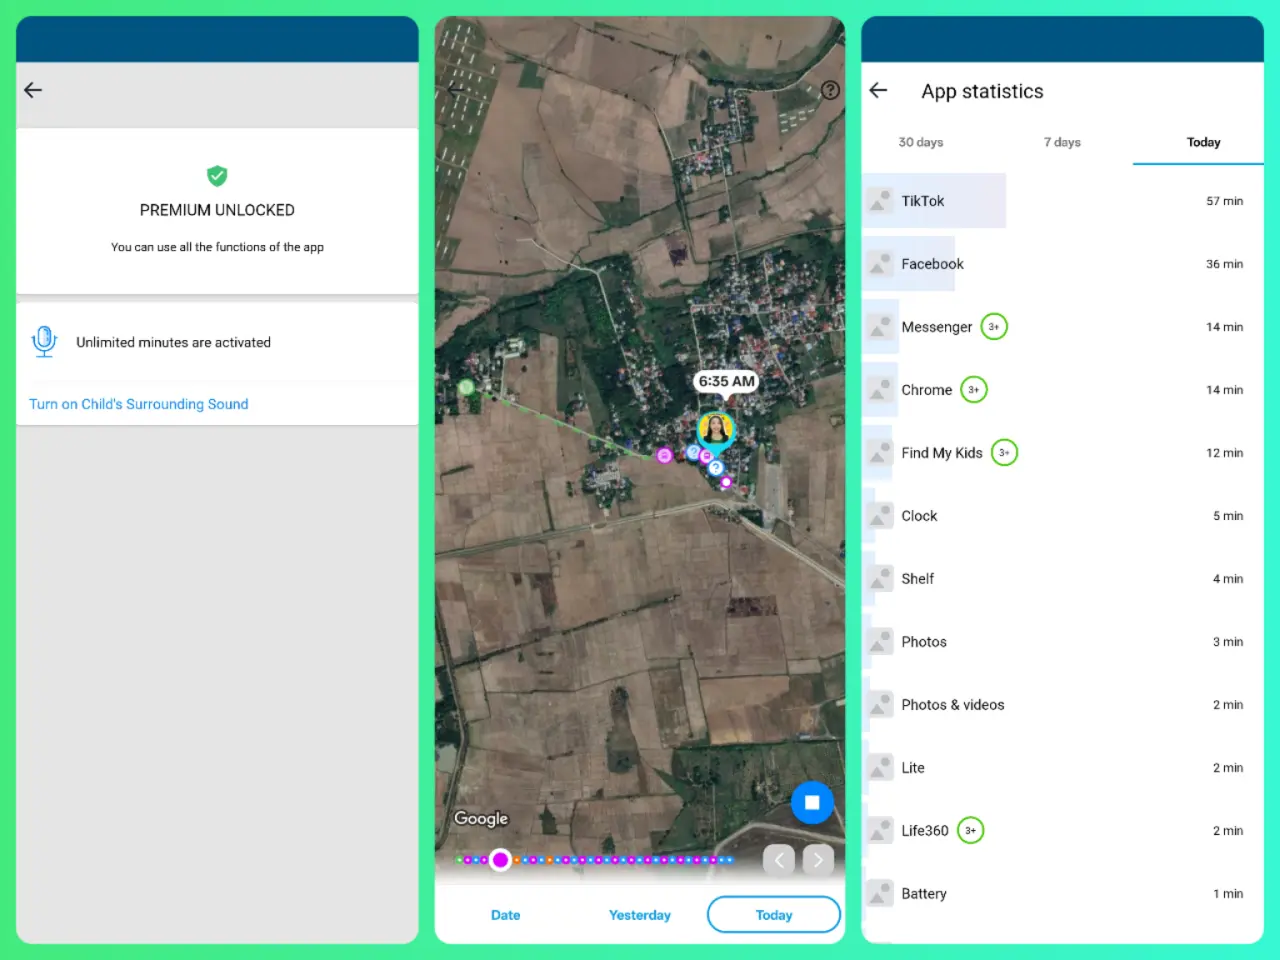Open the Facebook usage entry
Image resolution: width=1280 pixels, height=960 pixels.
(1062, 264)
